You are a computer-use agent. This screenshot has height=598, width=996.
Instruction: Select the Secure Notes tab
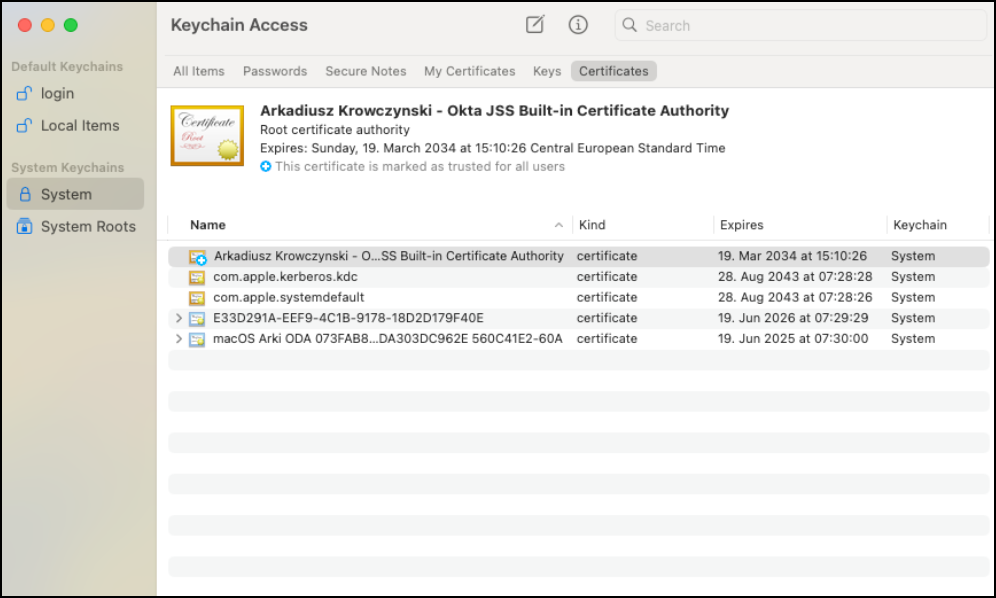[x=366, y=71]
